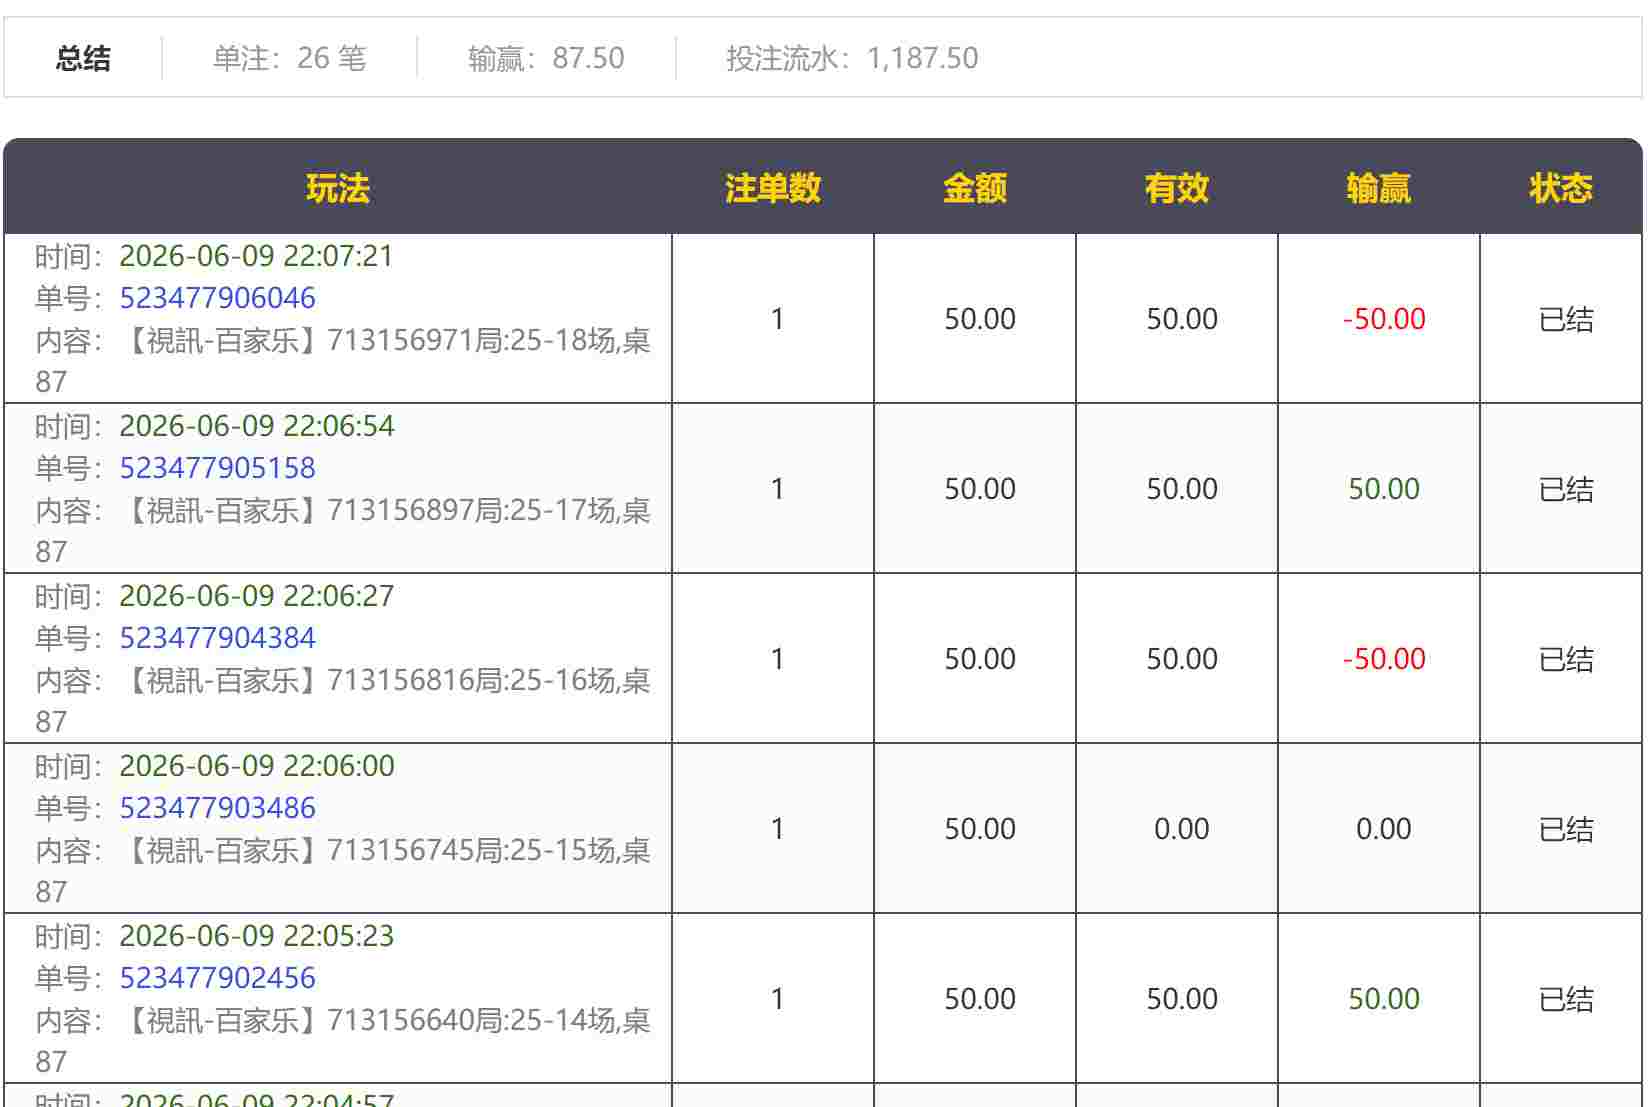Click the 0.00 有效 value for order 523477903486
1652x1107 pixels.
[x=1182, y=829]
